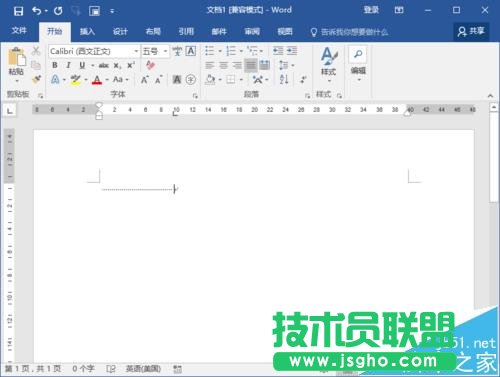Screen dimensions: 500x377
Task: Apply distributed alignment
Action: pyautogui.click(x=265, y=65)
